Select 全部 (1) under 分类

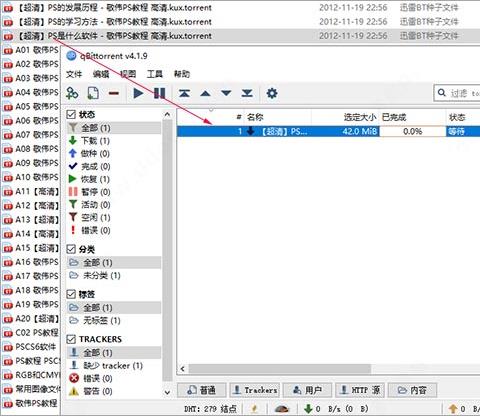point(114,262)
